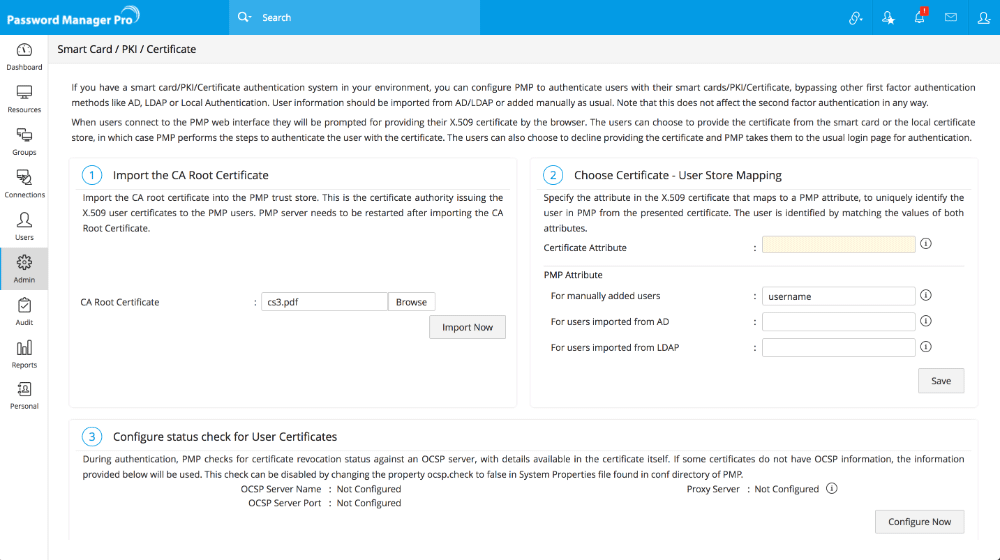Screen dimensions: 1000x560
Task: Open the Dashboard section in sidebar
Action: point(24,56)
